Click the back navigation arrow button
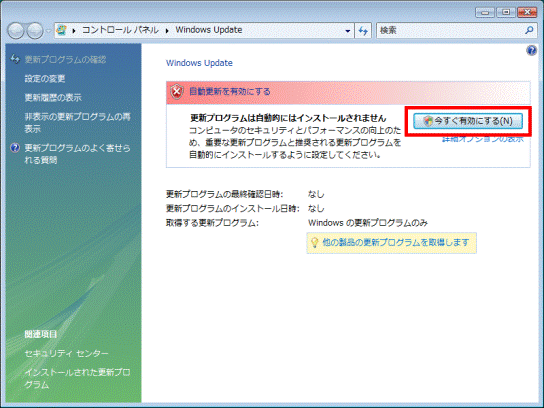The height and width of the screenshot is (408, 544). (16, 31)
